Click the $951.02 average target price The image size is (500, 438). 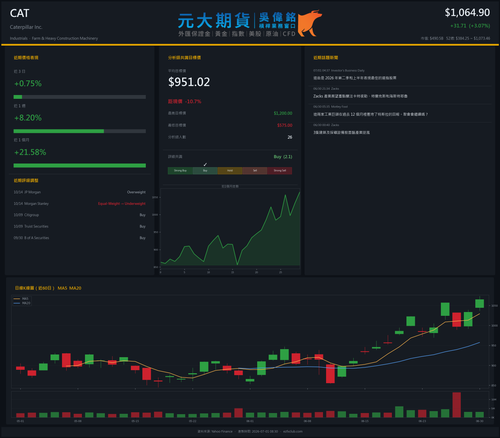[x=189, y=82]
